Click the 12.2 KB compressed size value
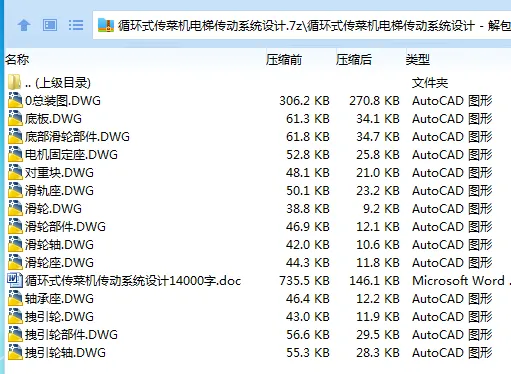511x374 pixels. tap(378, 299)
